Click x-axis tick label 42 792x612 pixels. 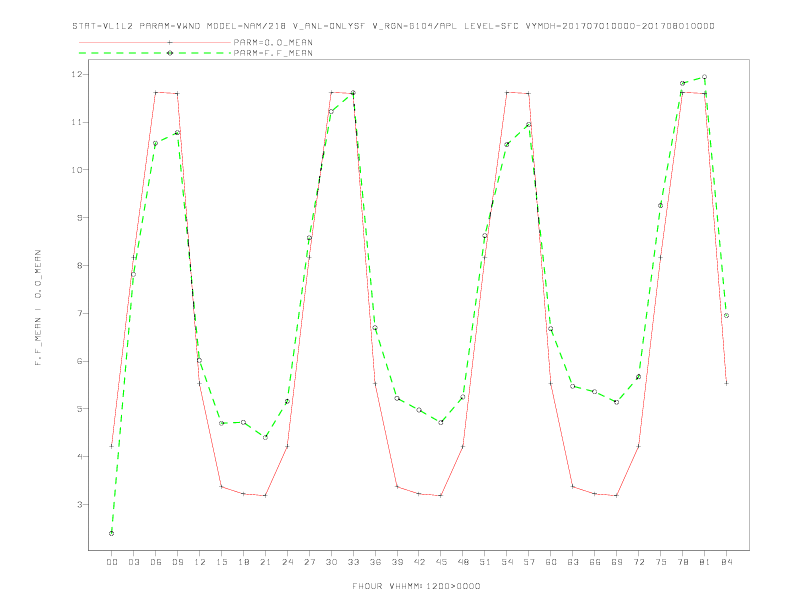[x=419, y=562]
